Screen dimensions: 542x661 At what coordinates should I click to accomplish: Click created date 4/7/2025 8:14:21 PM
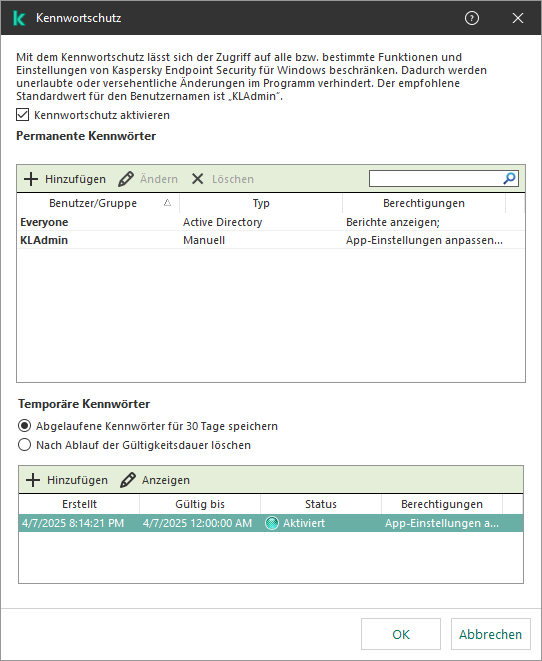pos(73,523)
